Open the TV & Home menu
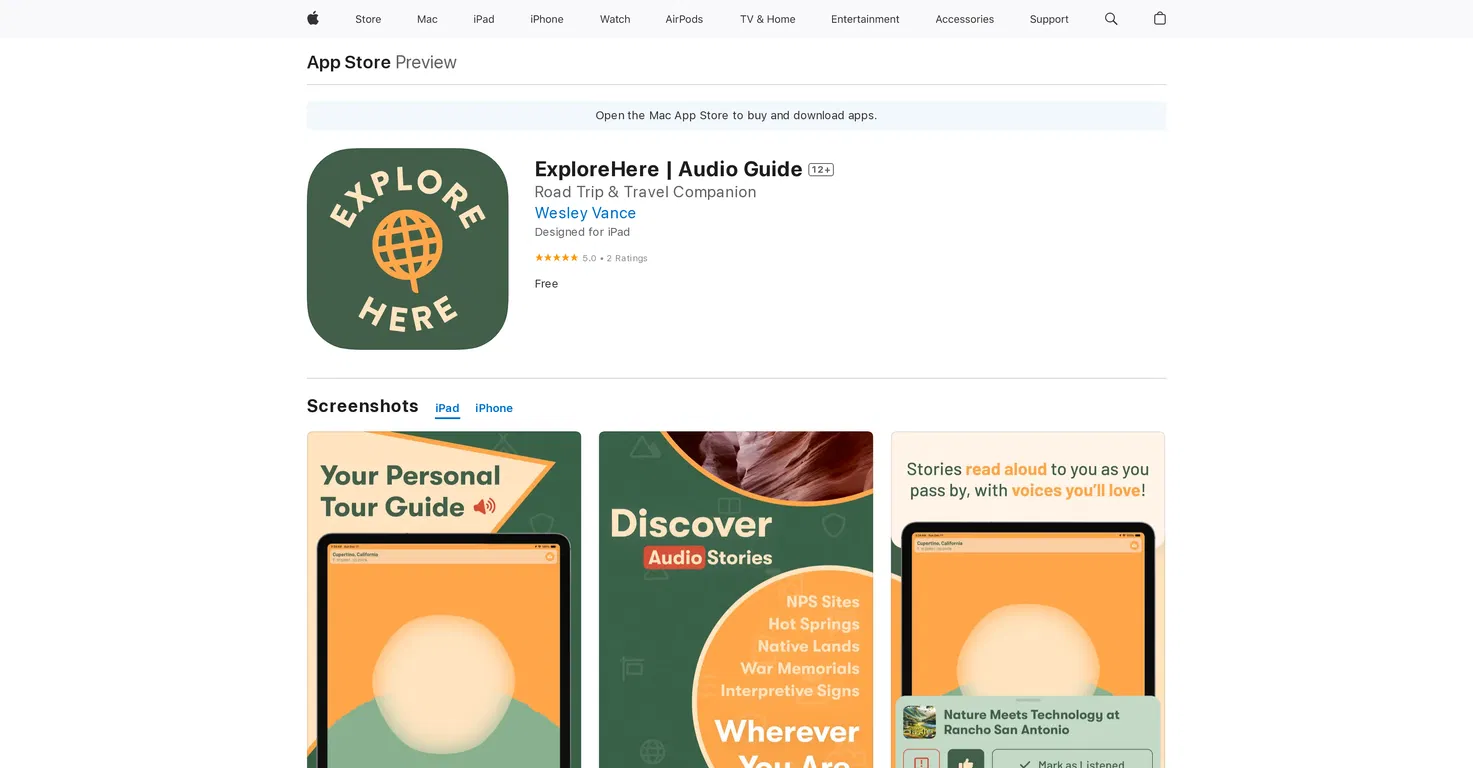The width and height of the screenshot is (1473, 768). click(768, 19)
